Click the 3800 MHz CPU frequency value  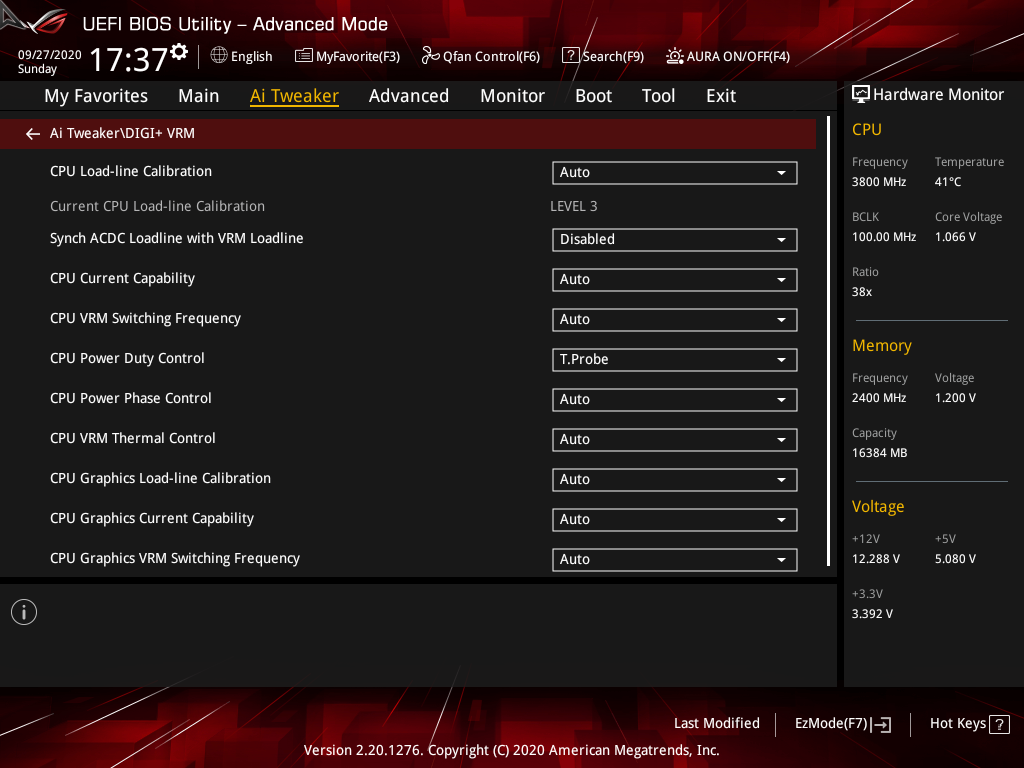878,182
